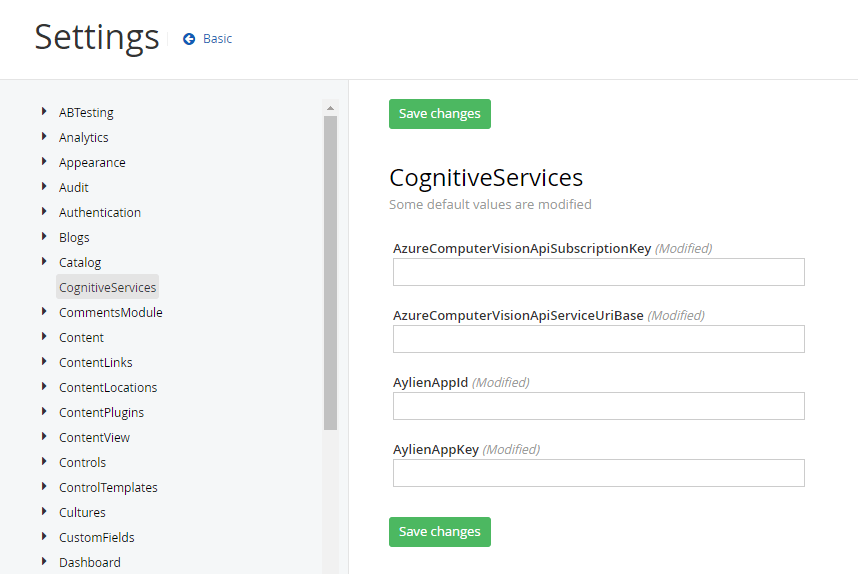Focus the AylienAppId input field

(x=598, y=406)
